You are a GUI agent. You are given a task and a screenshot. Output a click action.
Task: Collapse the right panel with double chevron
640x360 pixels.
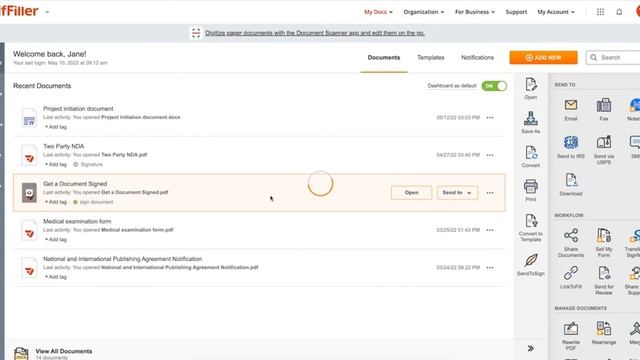(531, 348)
